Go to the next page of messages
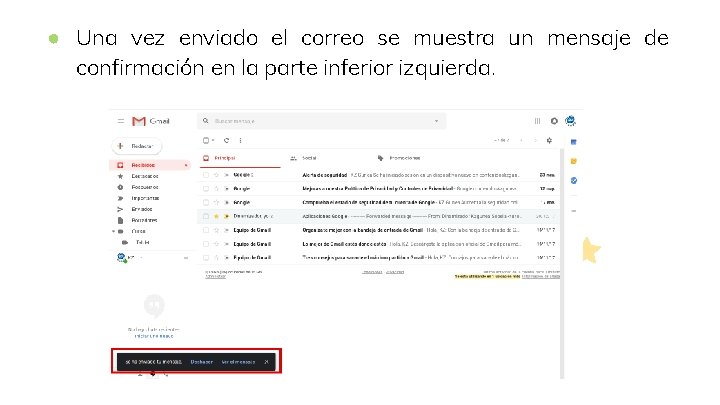This screenshot has height=405, width=720. click(x=534, y=141)
